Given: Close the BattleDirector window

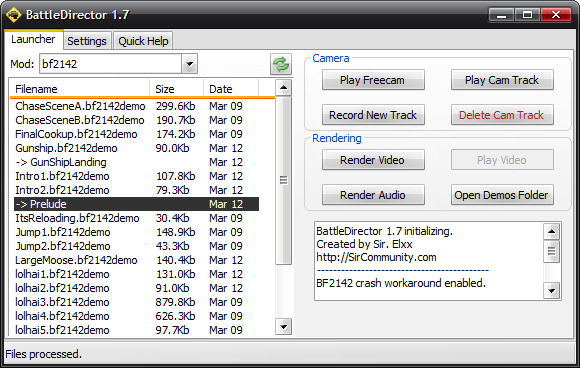Looking at the screenshot, I should (556, 15).
